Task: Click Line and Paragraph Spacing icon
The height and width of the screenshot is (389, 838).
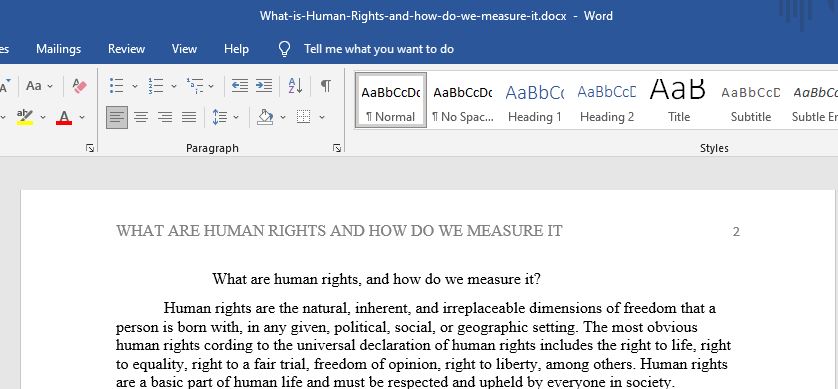Action: tap(220, 117)
